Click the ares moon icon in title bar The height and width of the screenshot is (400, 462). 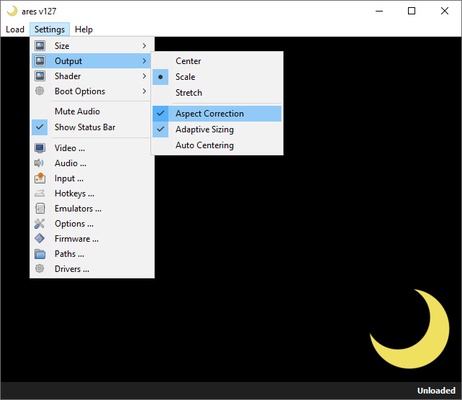click(12, 11)
